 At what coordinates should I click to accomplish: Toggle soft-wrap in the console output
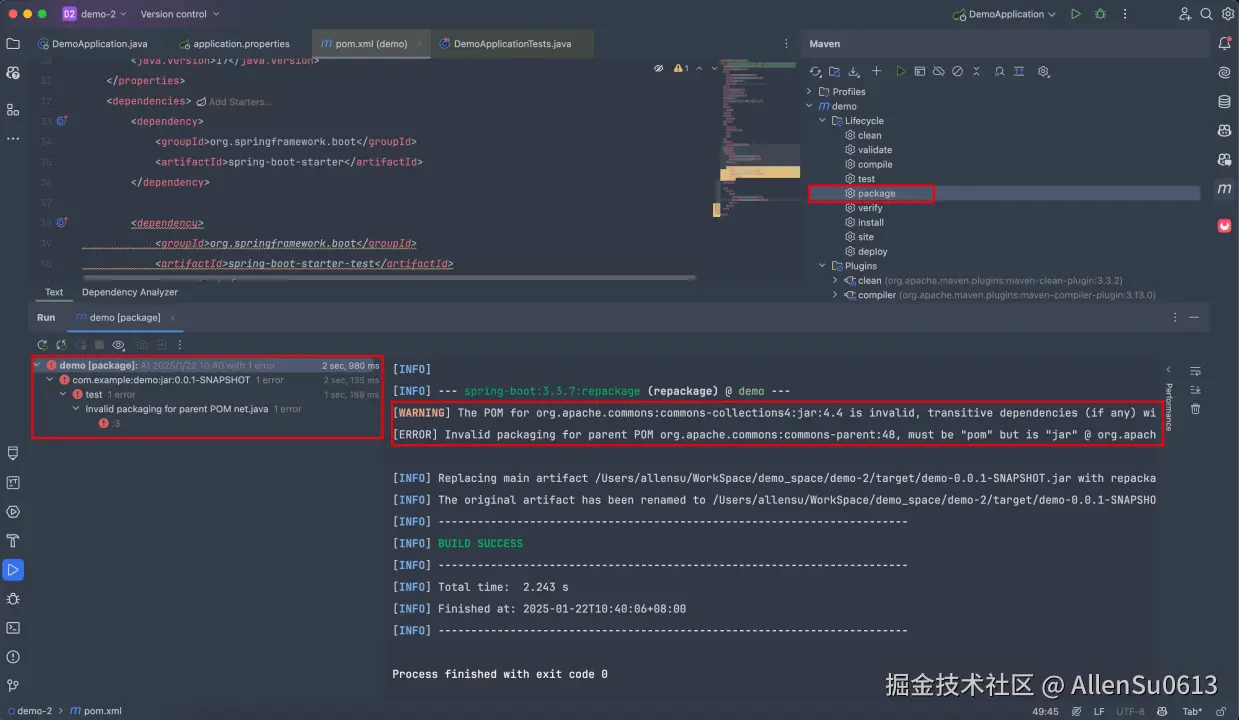click(1195, 371)
